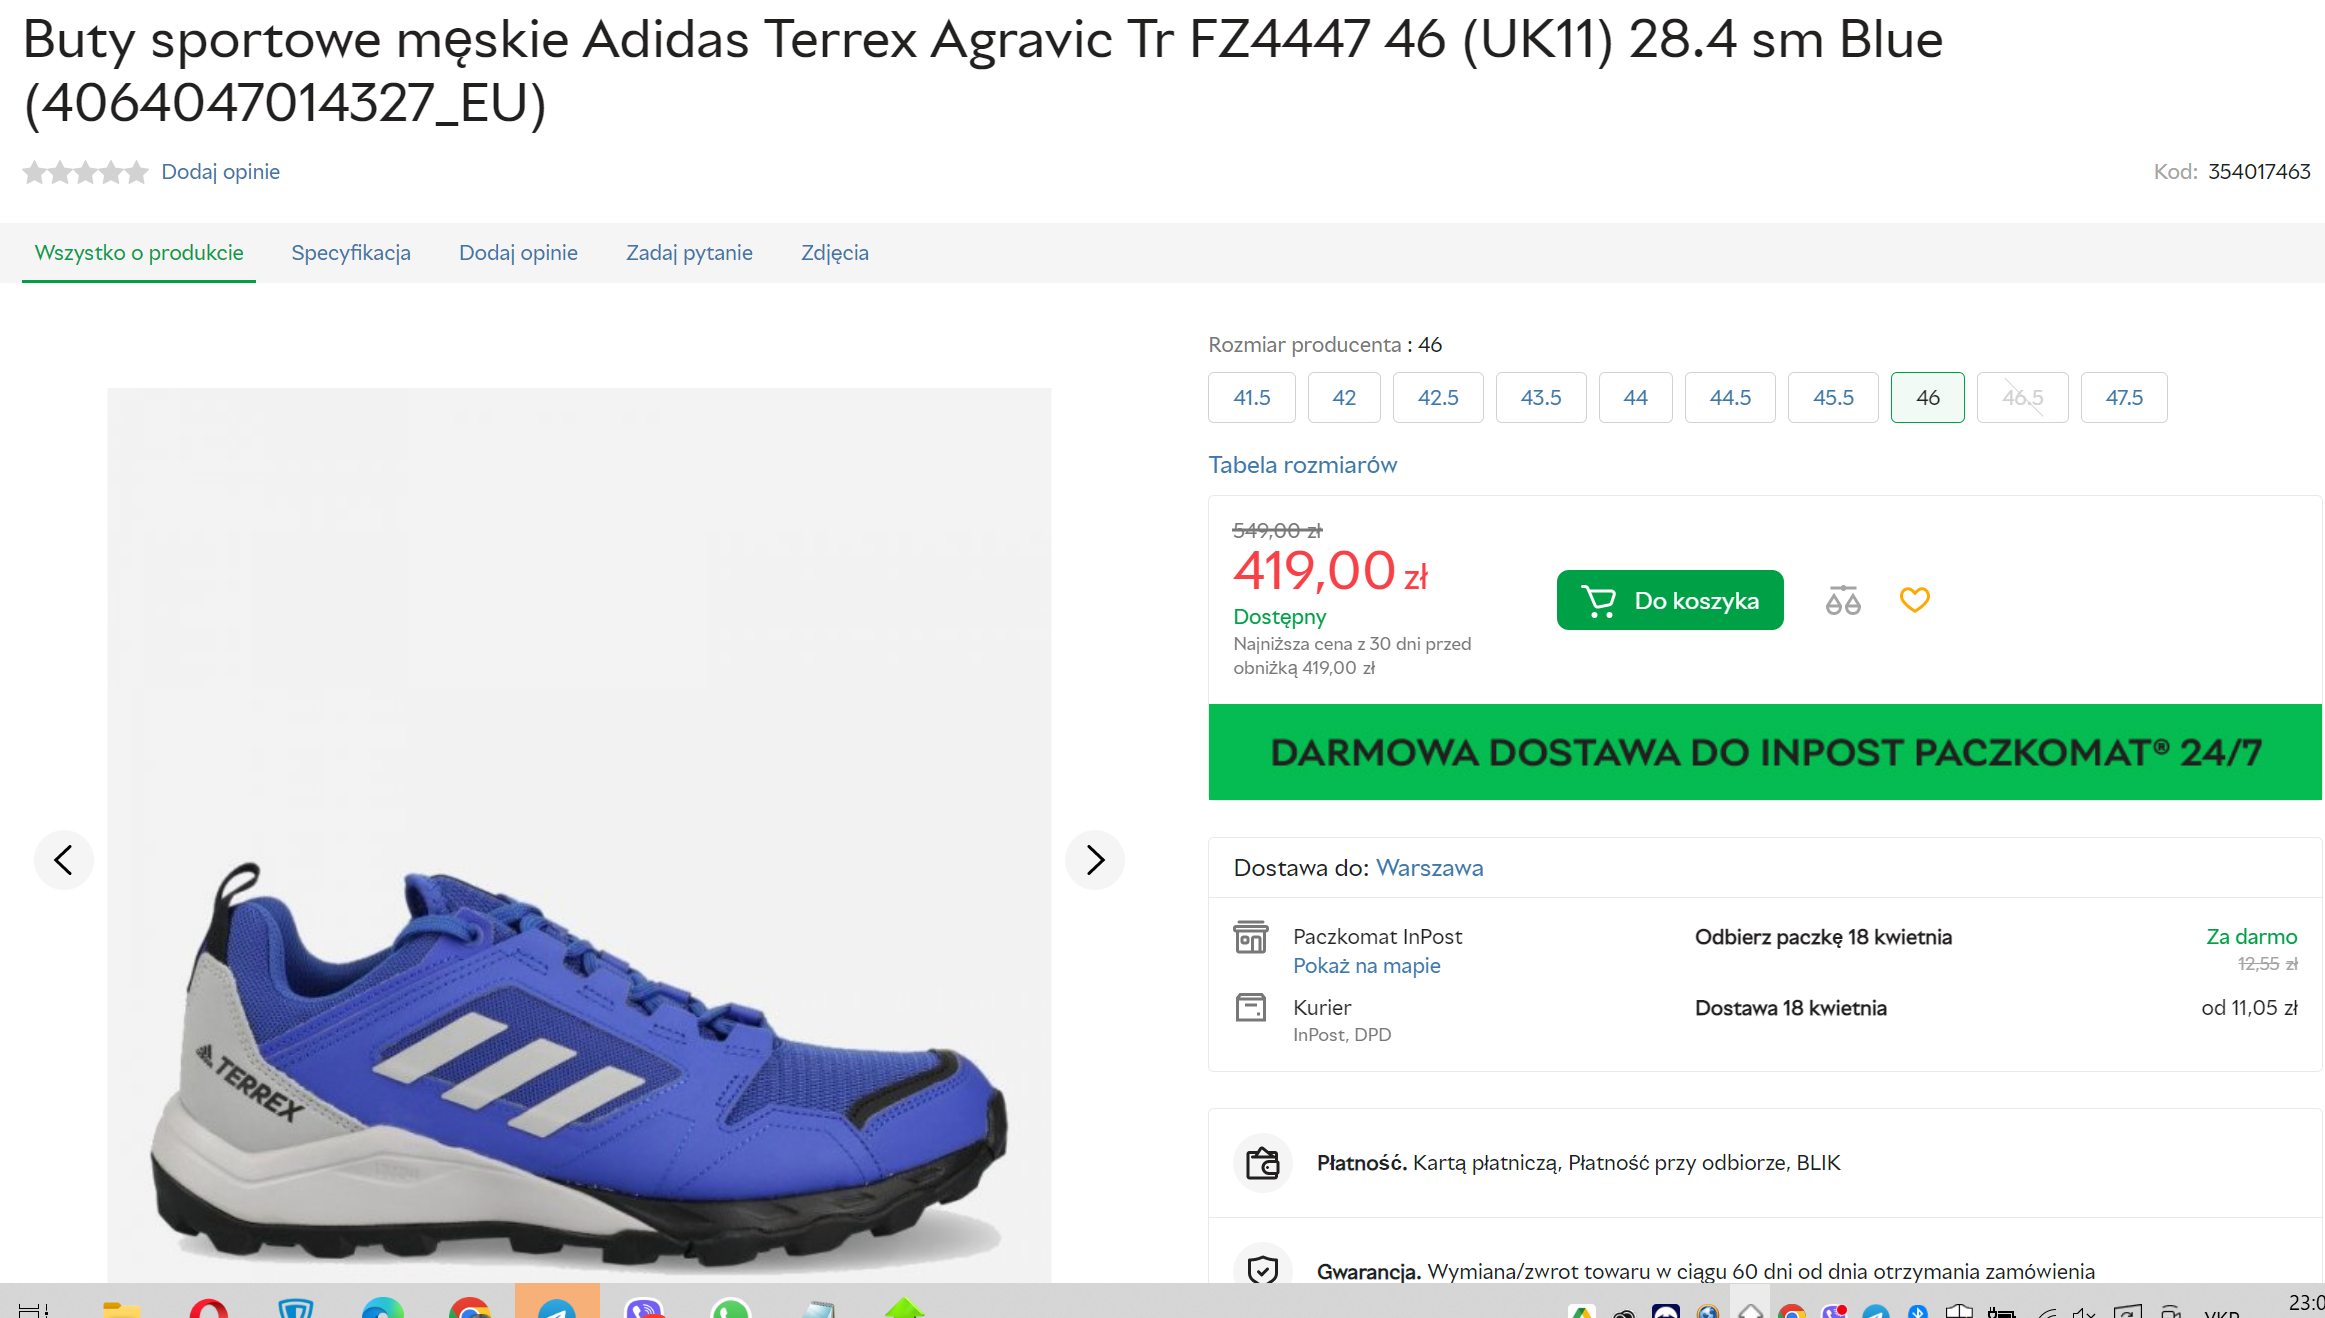Image resolution: width=2325 pixels, height=1318 pixels.
Task: Add the shoes to the wishlist heart
Action: coord(1914,600)
